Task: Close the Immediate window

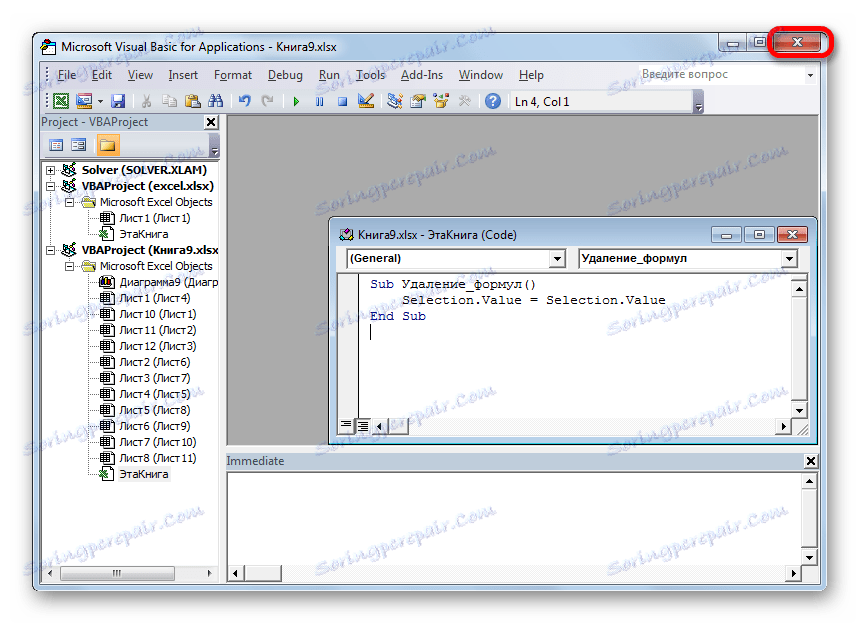Action: click(x=811, y=461)
